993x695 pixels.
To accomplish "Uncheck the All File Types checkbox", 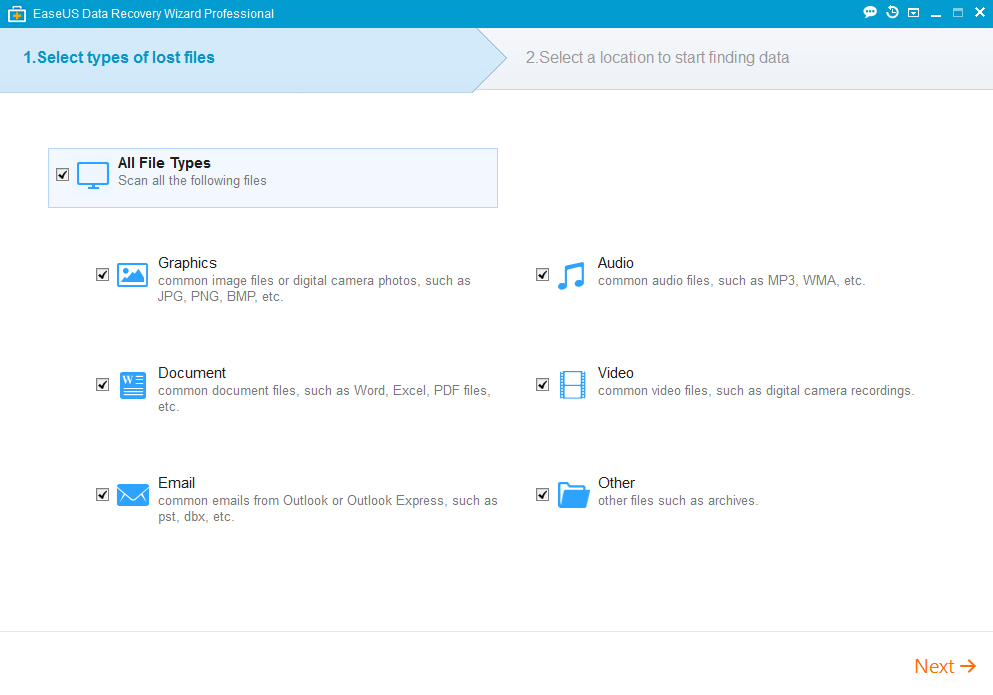I will [63, 174].
